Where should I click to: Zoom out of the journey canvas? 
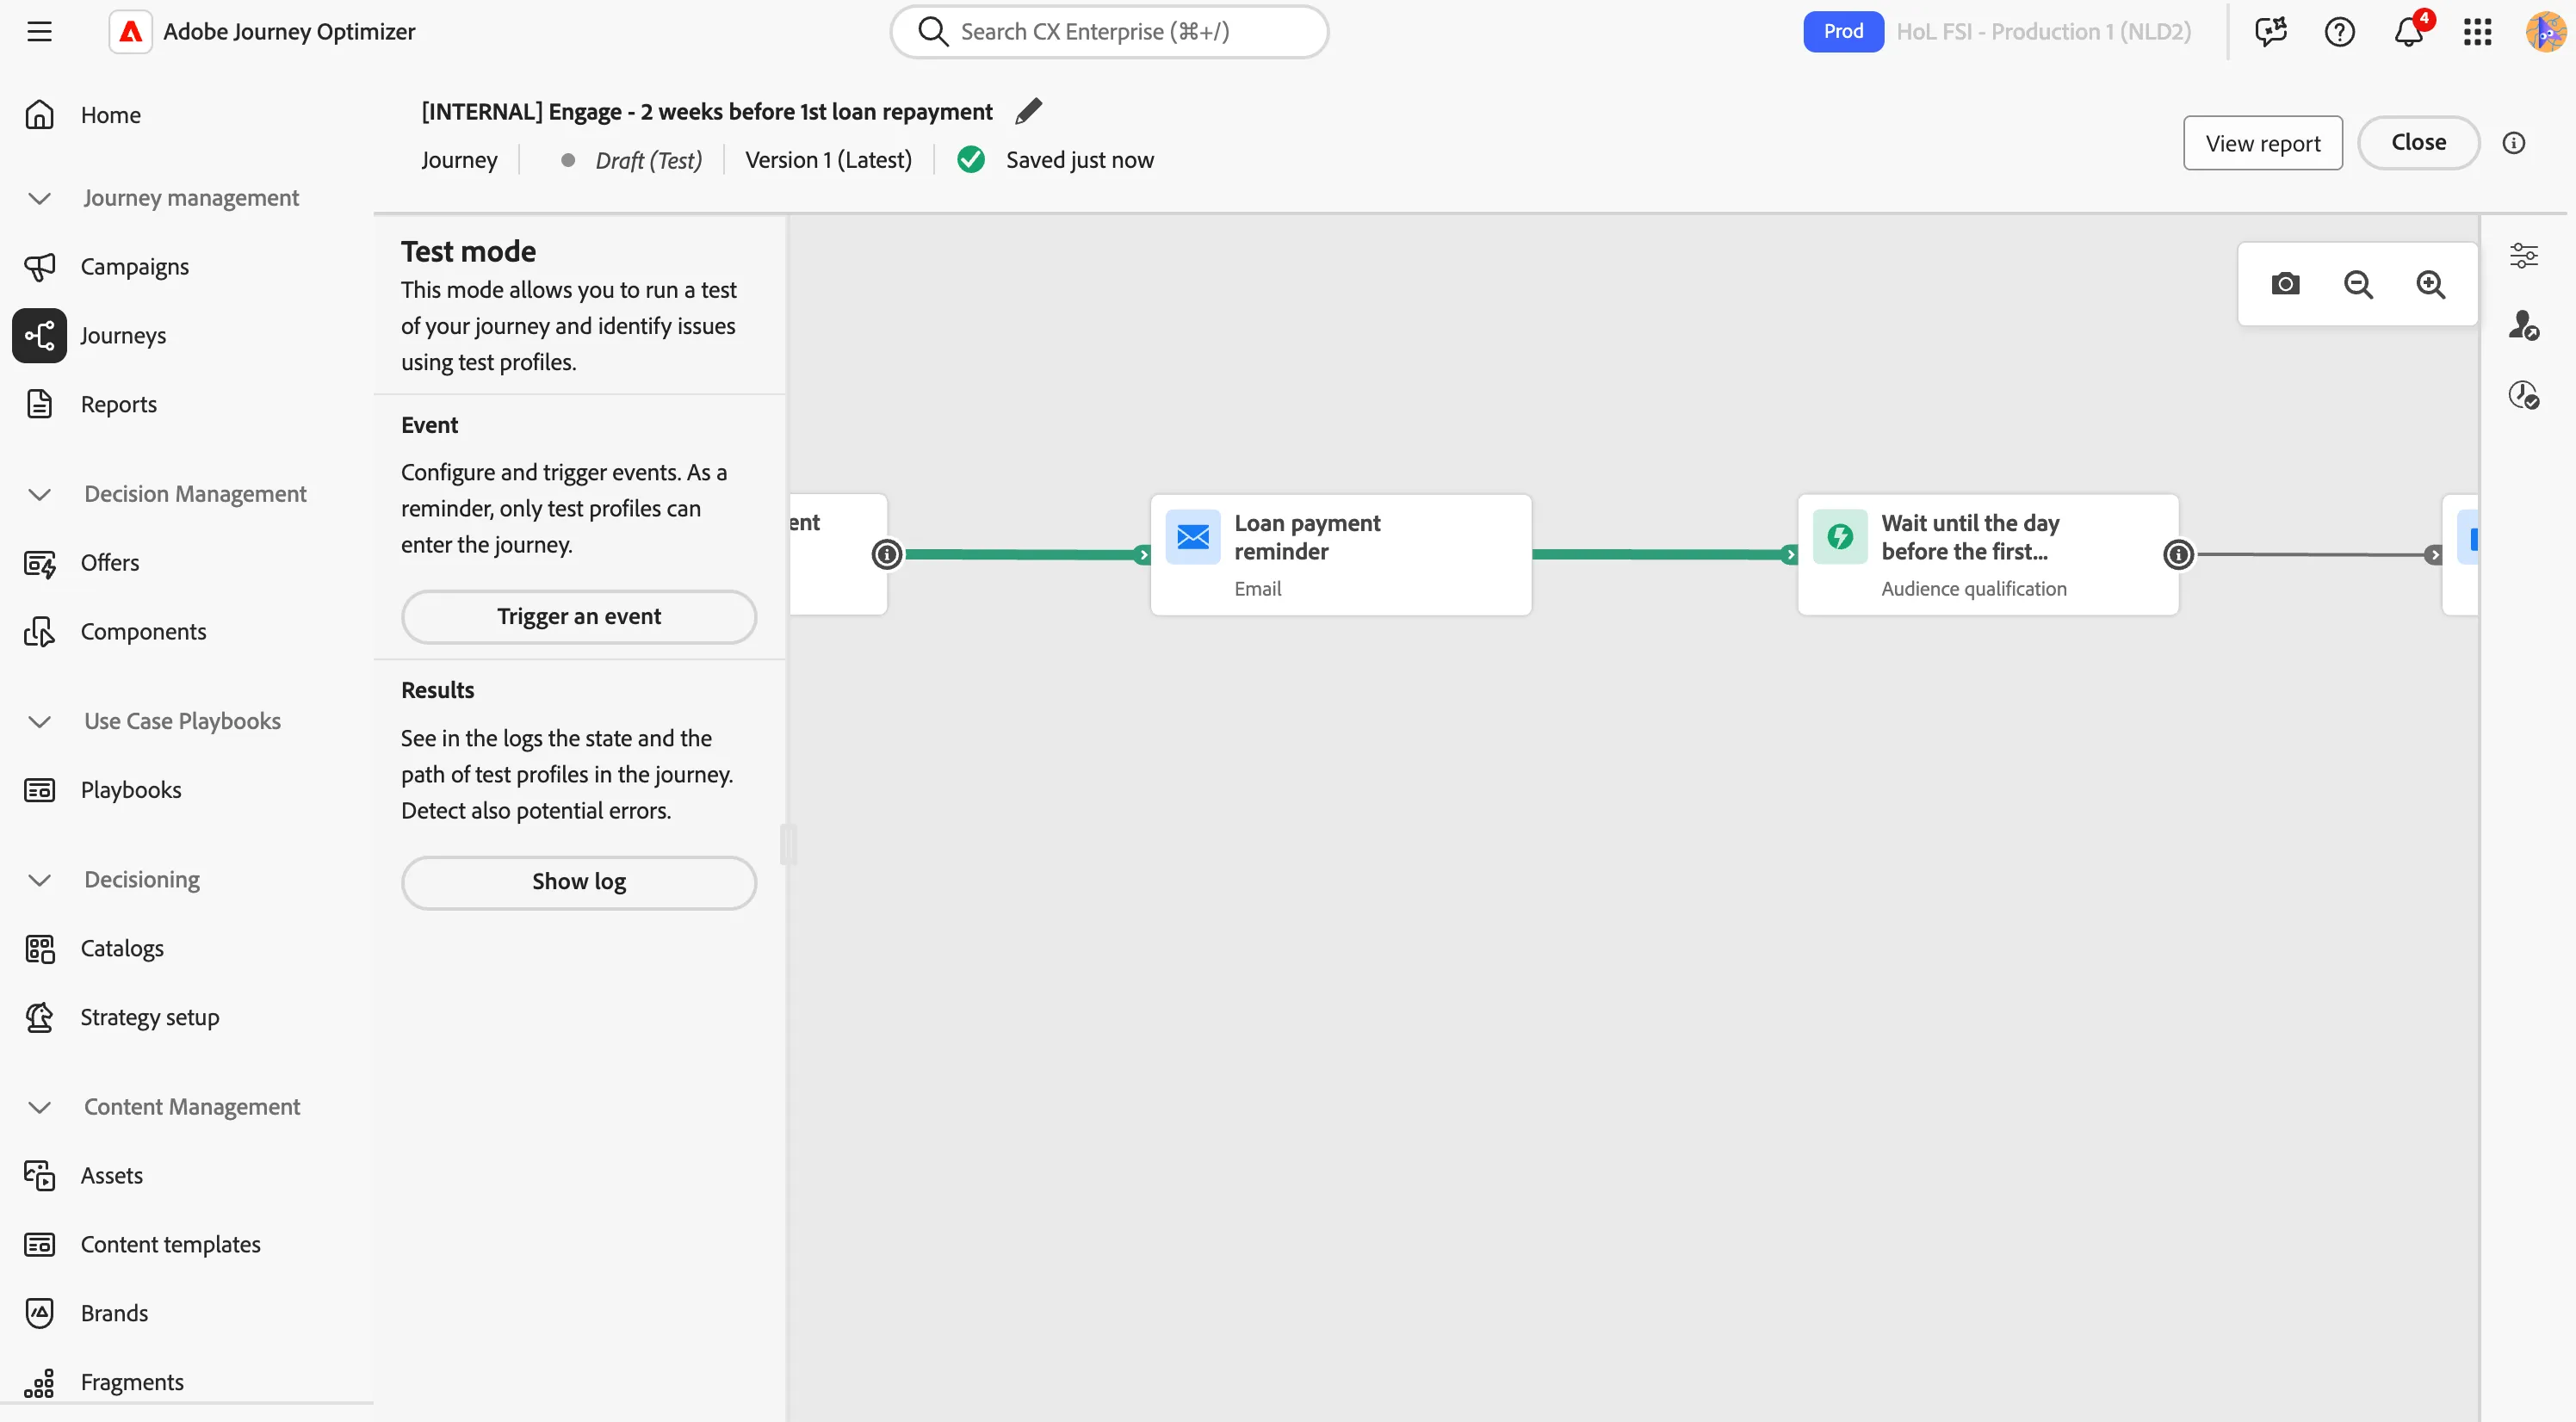(x=2358, y=284)
